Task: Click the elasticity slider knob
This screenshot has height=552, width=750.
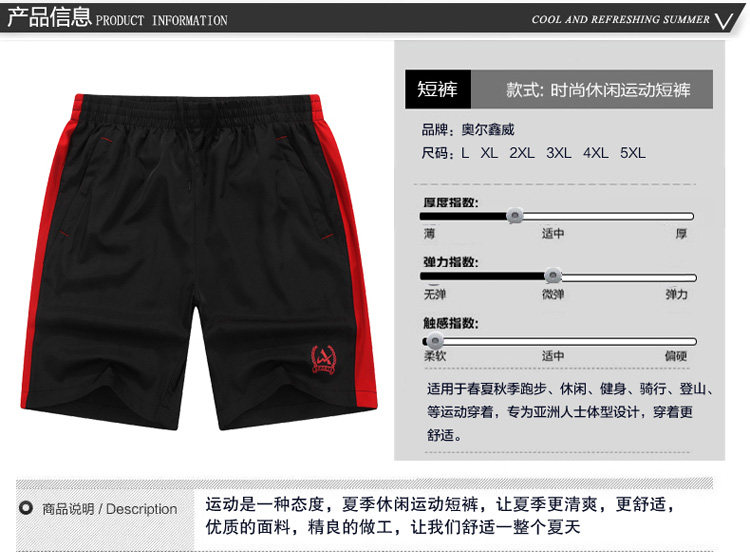Action: pos(553,276)
